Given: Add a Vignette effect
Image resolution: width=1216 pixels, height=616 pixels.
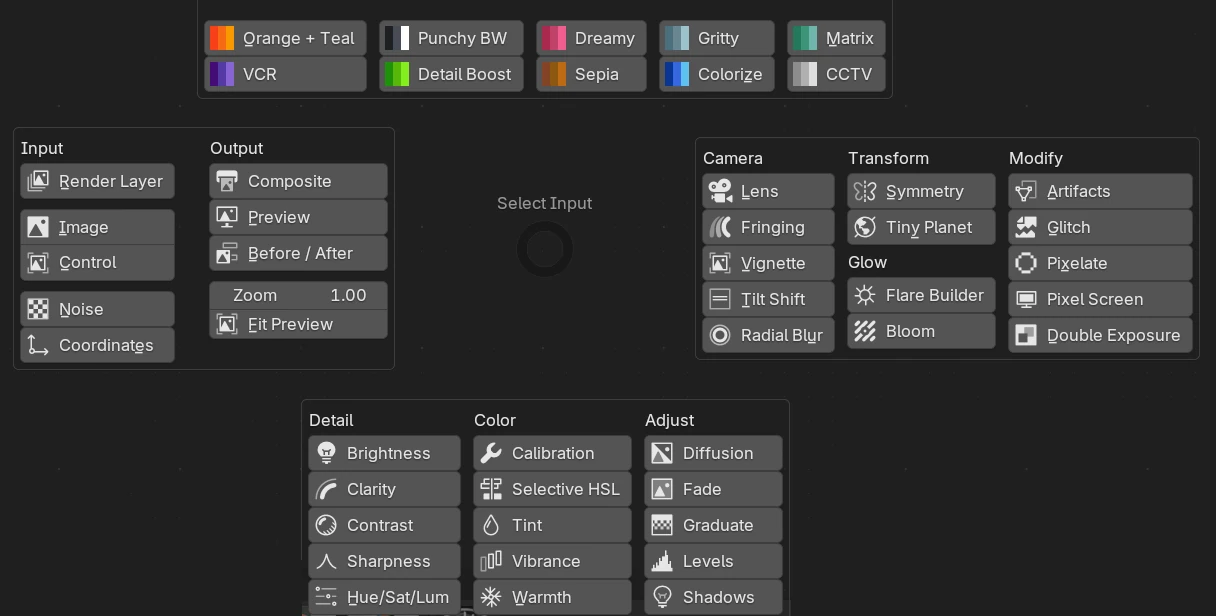Looking at the screenshot, I should pos(768,263).
